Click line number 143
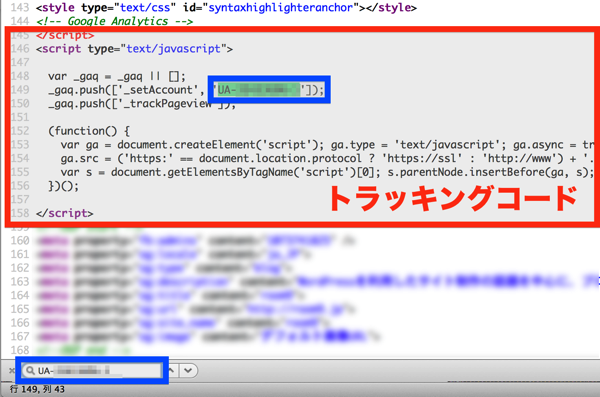This screenshot has width=600, height=397. point(20,8)
